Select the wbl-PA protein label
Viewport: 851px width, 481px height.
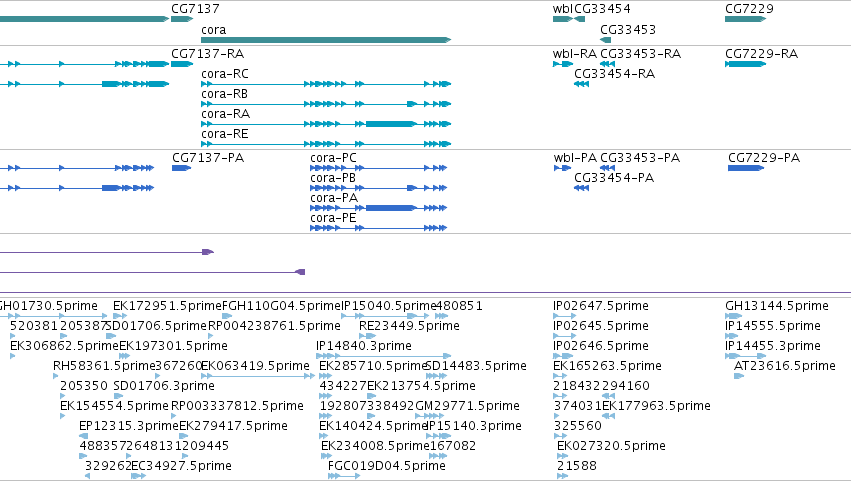575,158
